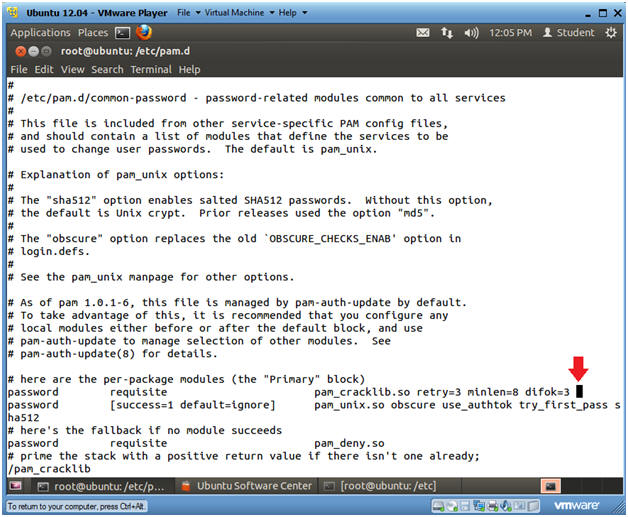
Task: Click 'pam-auth-update(8)' comment text
Action: [78, 354]
